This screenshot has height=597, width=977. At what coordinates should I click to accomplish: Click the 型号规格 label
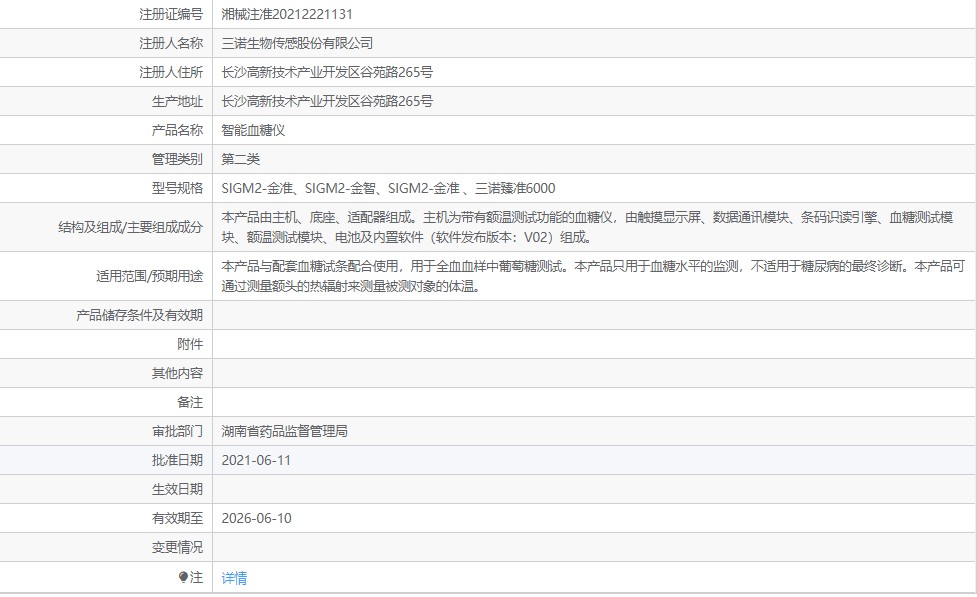[x=177, y=188]
